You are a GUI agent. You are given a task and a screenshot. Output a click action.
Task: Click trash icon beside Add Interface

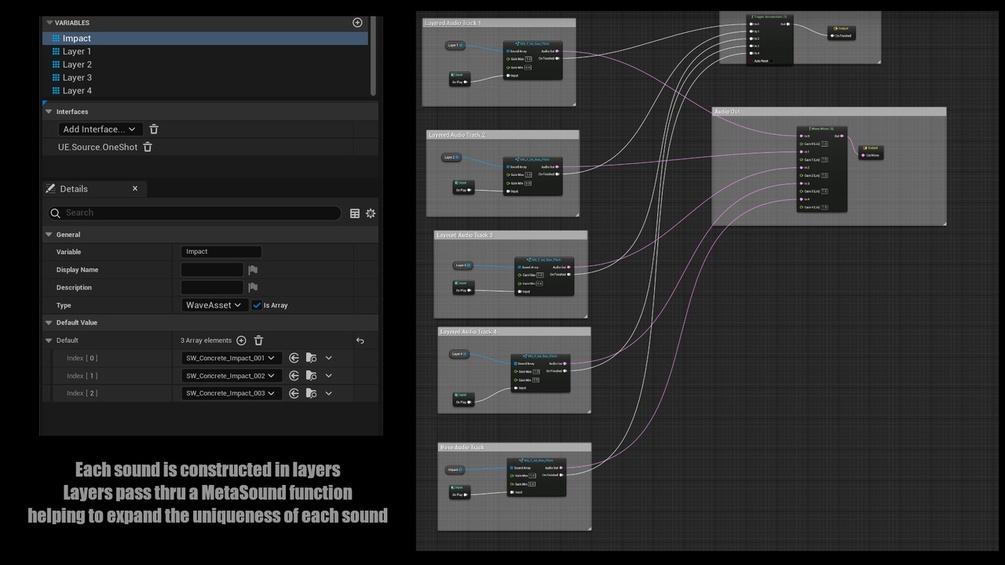click(154, 129)
